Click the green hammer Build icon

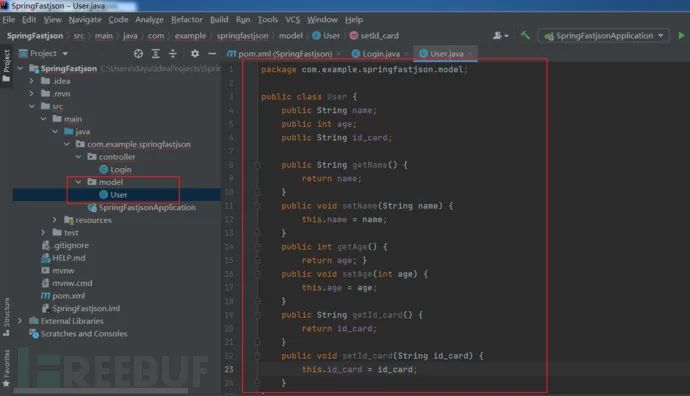tap(525, 35)
